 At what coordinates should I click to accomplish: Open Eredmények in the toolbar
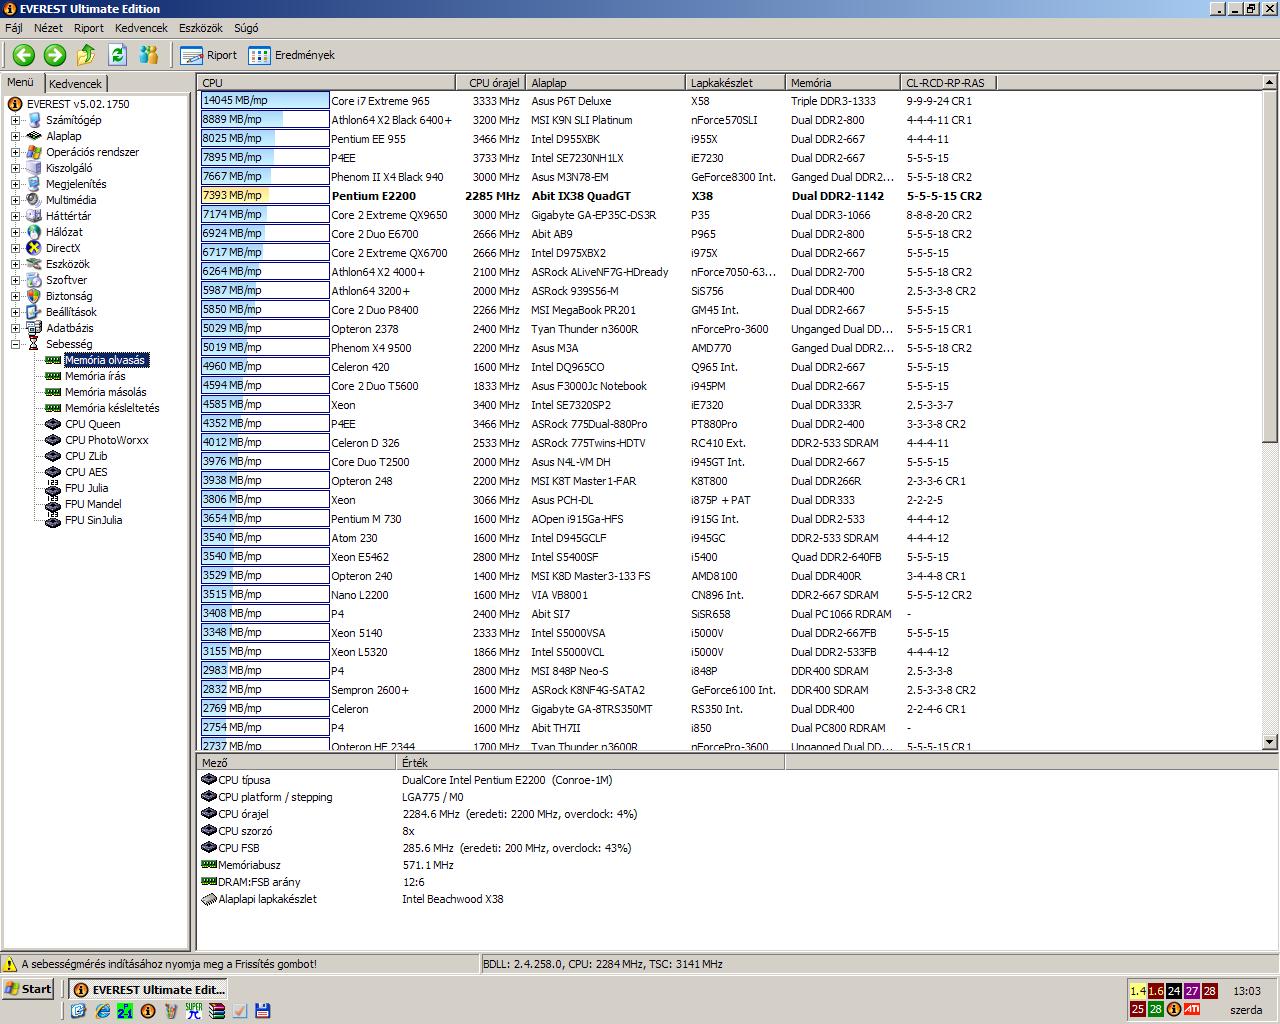291,55
